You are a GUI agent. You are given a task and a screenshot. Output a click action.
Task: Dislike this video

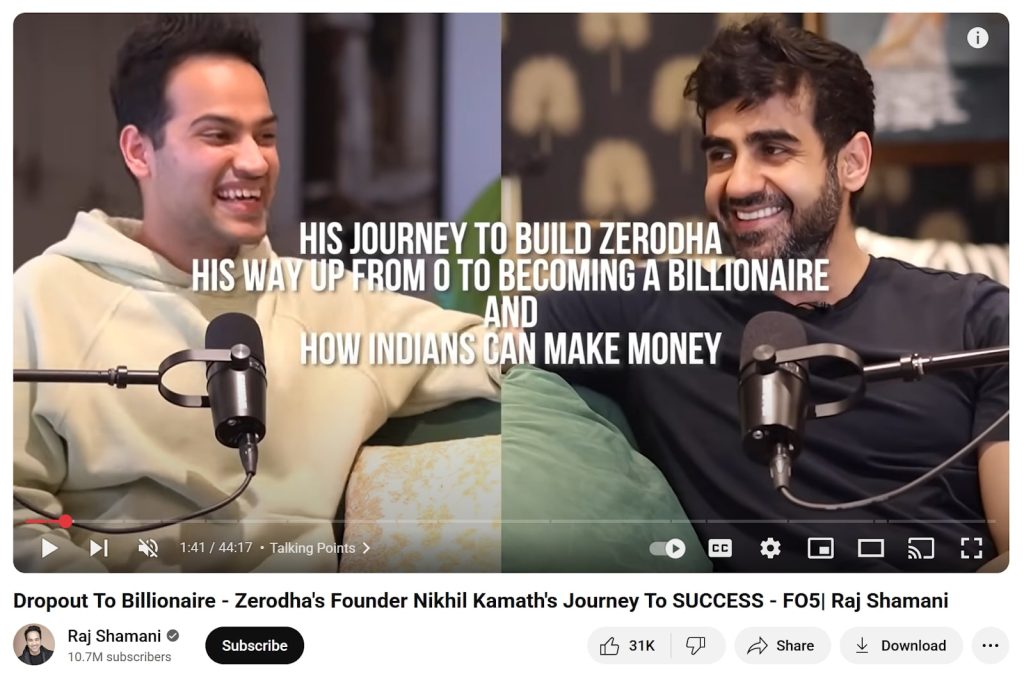click(696, 646)
